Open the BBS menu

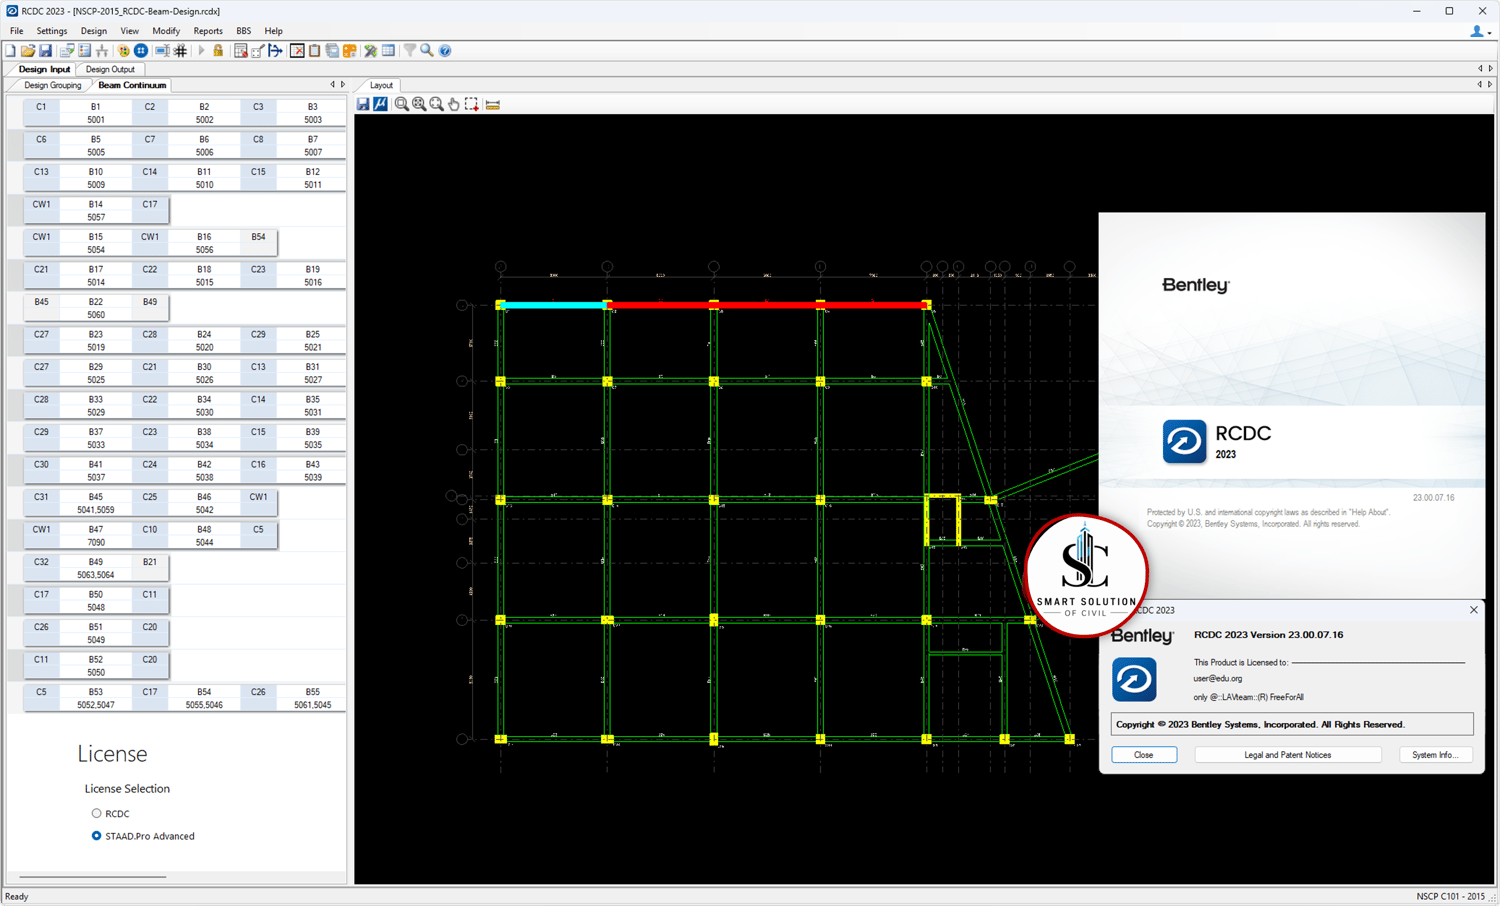pyautogui.click(x=244, y=31)
